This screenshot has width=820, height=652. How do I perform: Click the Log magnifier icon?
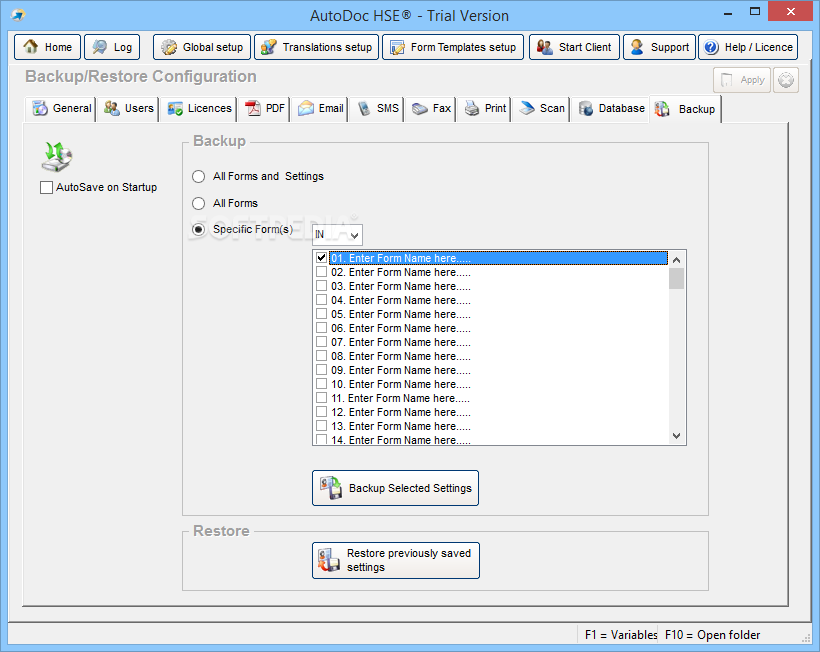[x=100, y=47]
